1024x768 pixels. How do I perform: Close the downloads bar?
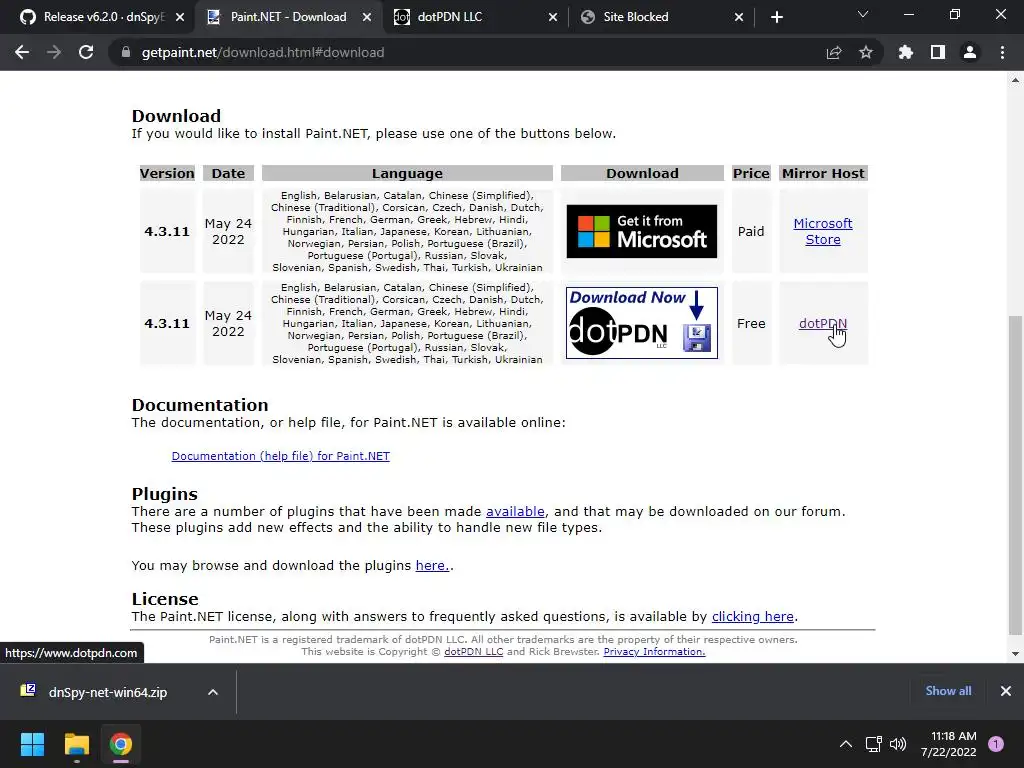tap(1006, 691)
